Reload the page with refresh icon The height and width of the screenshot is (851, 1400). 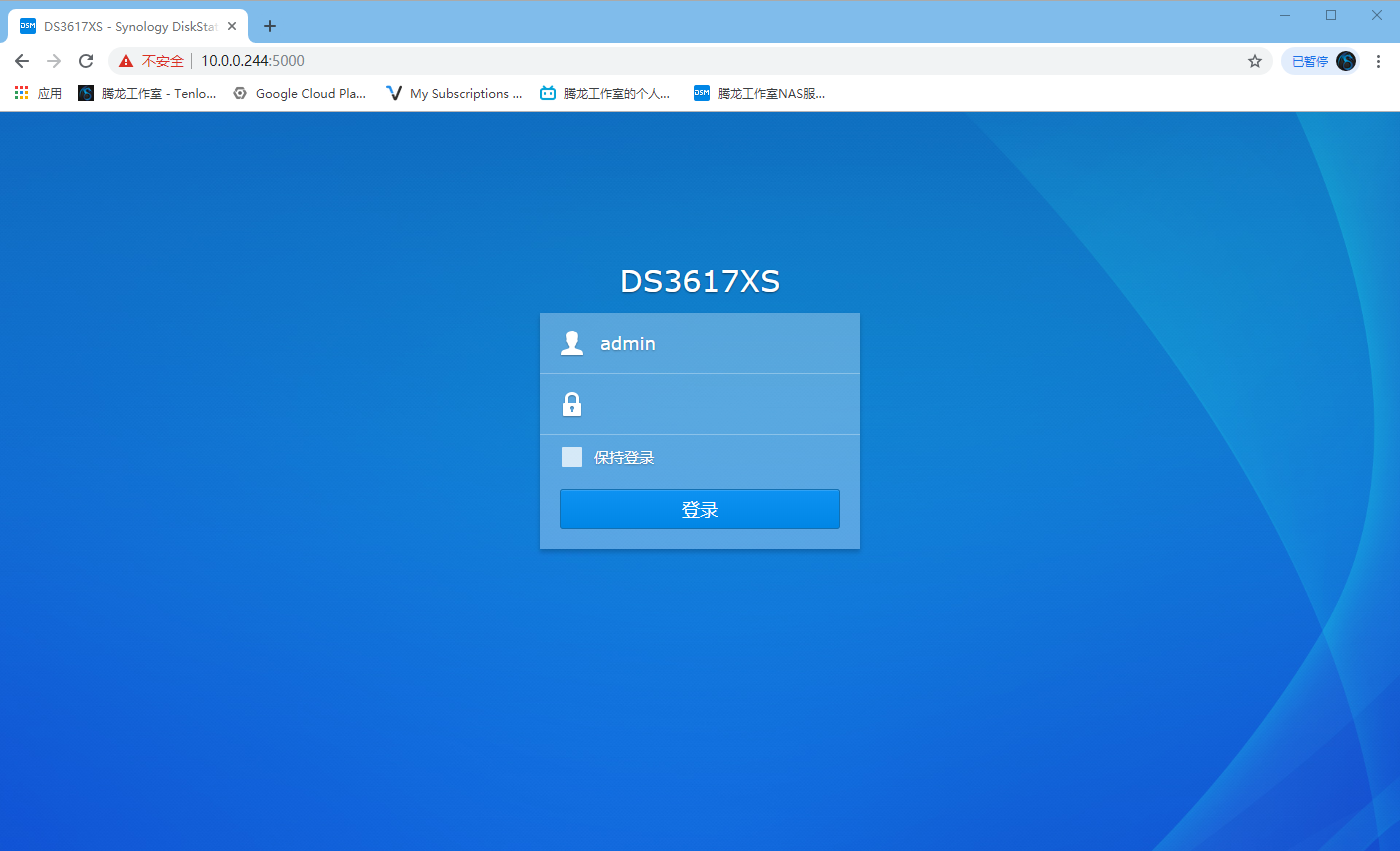click(86, 61)
